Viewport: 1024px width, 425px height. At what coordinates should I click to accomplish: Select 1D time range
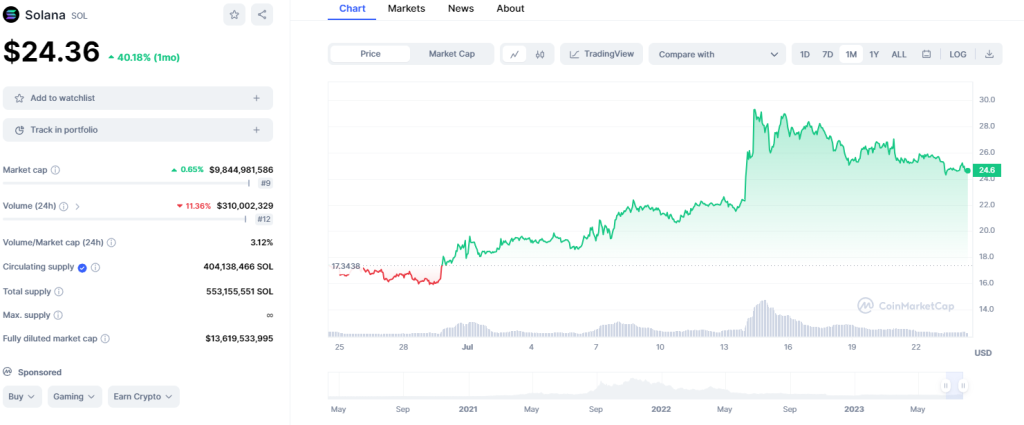click(x=805, y=54)
